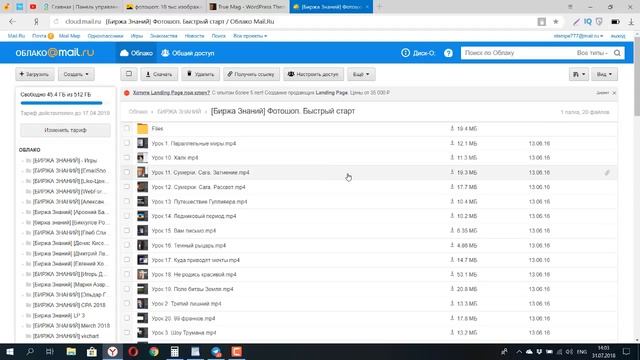Open the Все проекты dropdown
Image resolution: width=640 pixels, height=360 pixels.
coord(250,36)
